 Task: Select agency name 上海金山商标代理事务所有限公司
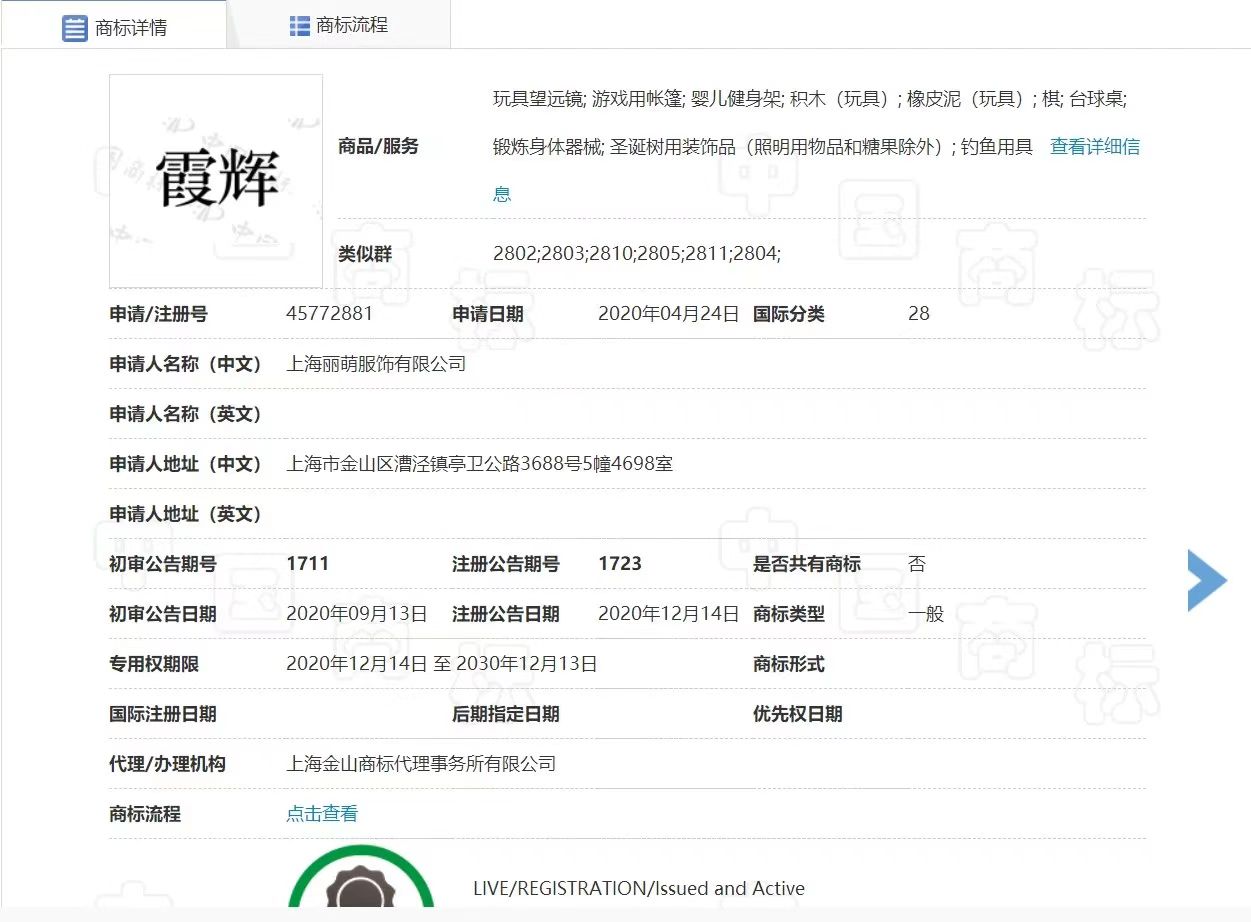[x=421, y=764]
